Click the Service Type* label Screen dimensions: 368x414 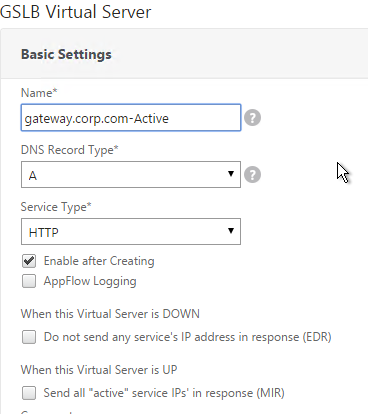tap(56, 207)
